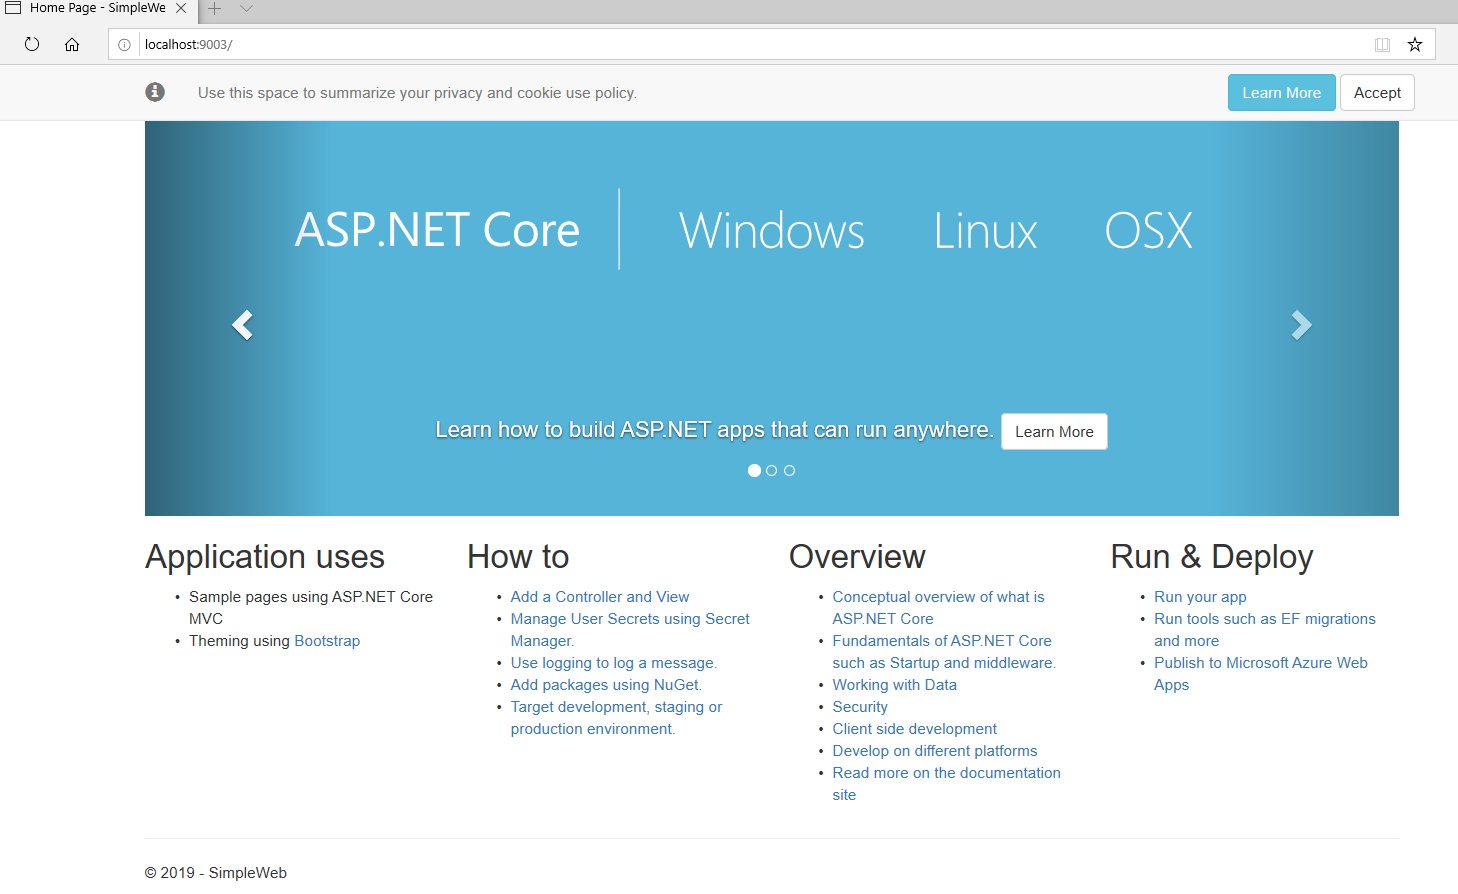Select second carousel indicator dot
This screenshot has height=894, width=1458.
pyautogui.click(x=771, y=470)
